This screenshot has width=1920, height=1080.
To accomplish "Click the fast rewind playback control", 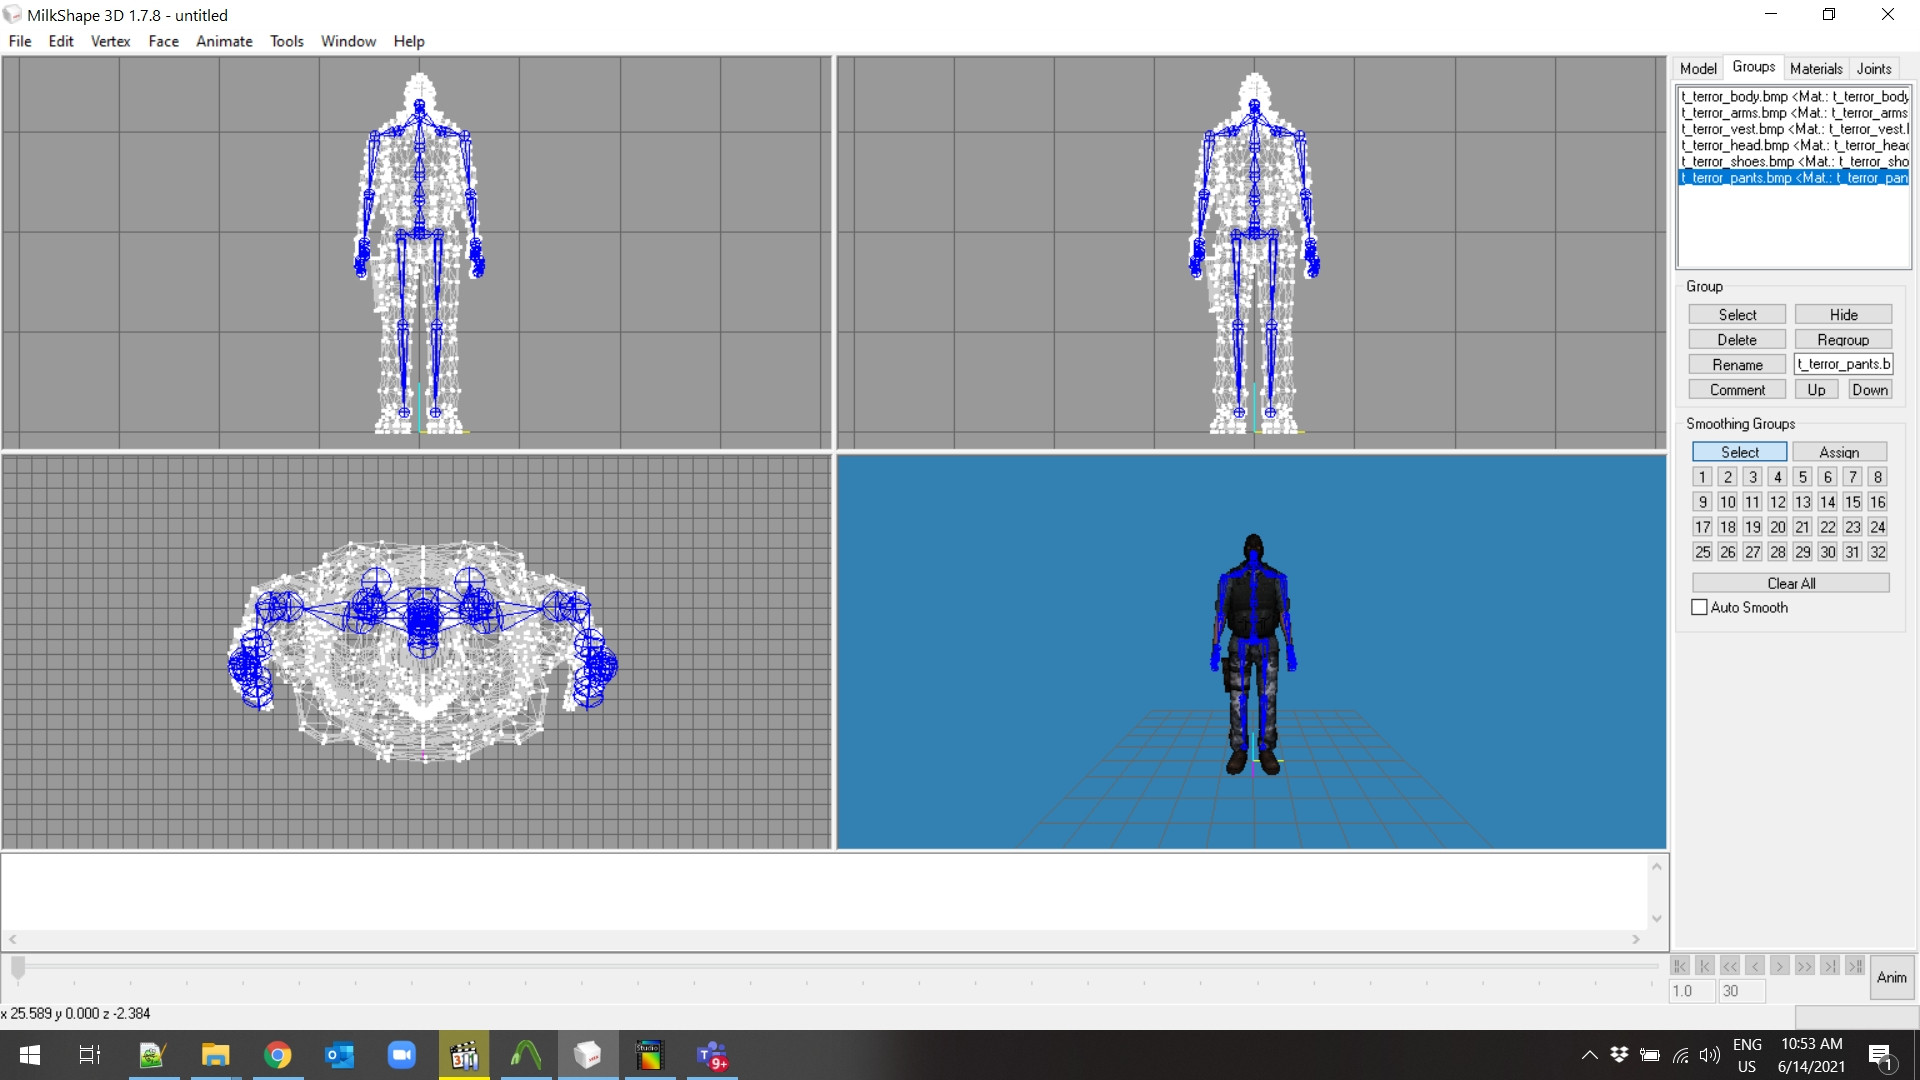I will point(1729,966).
